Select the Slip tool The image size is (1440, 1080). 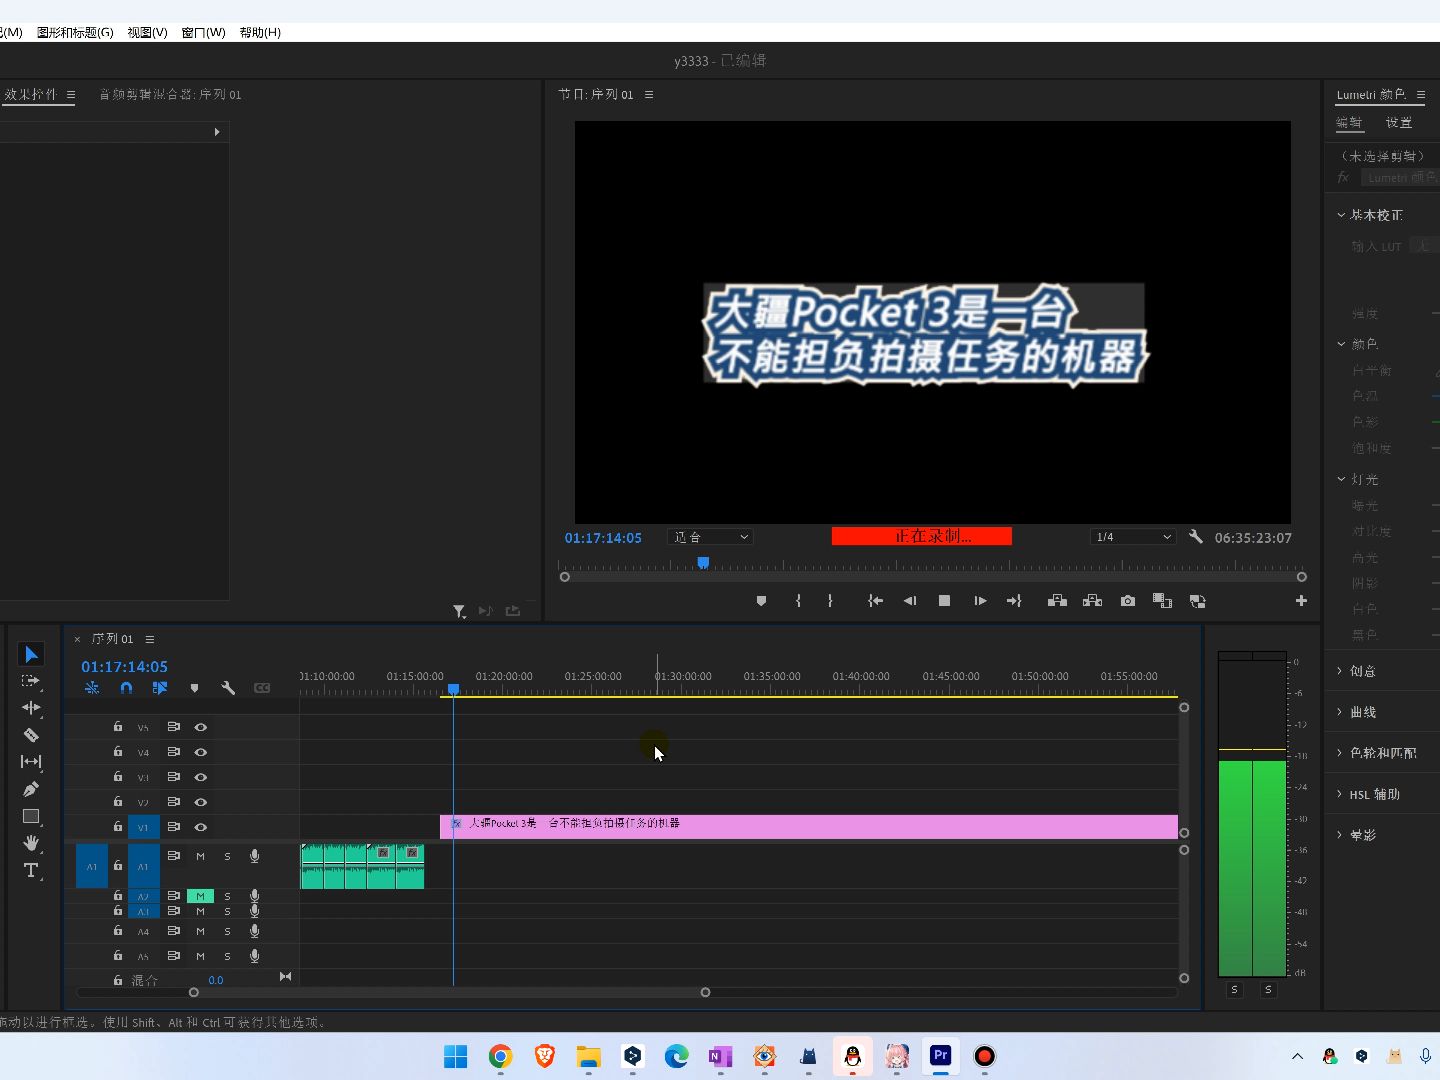pos(31,762)
